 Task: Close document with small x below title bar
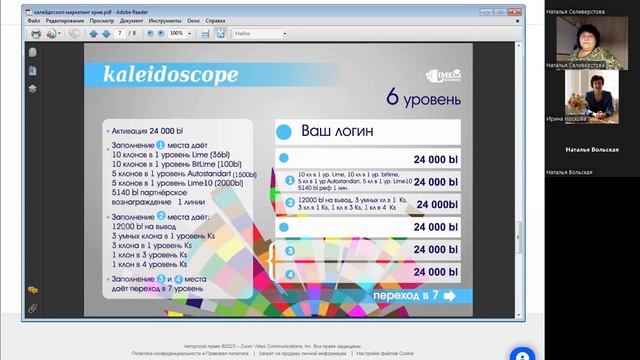[x=518, y=21]
